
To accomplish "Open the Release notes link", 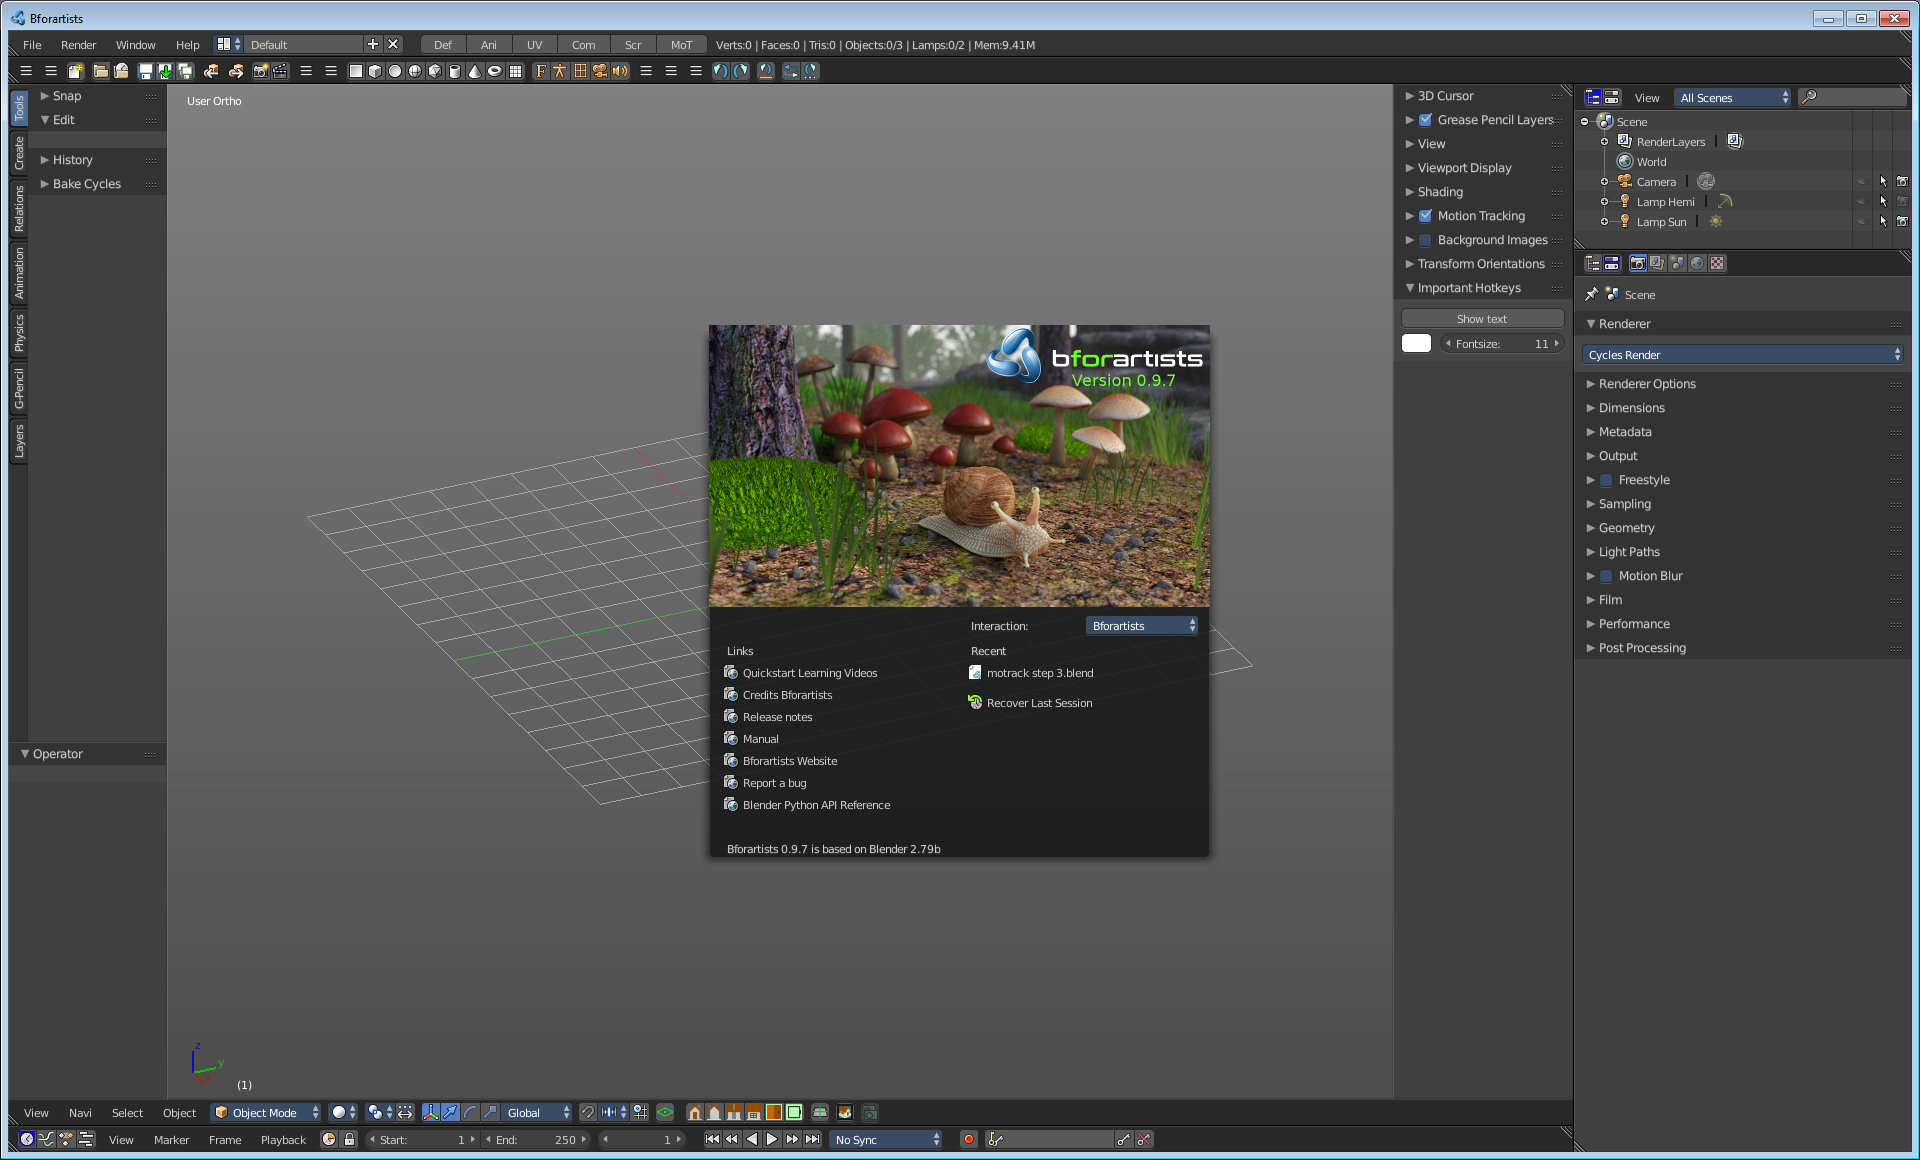I will pyautogui.click(x=777, y=717).
